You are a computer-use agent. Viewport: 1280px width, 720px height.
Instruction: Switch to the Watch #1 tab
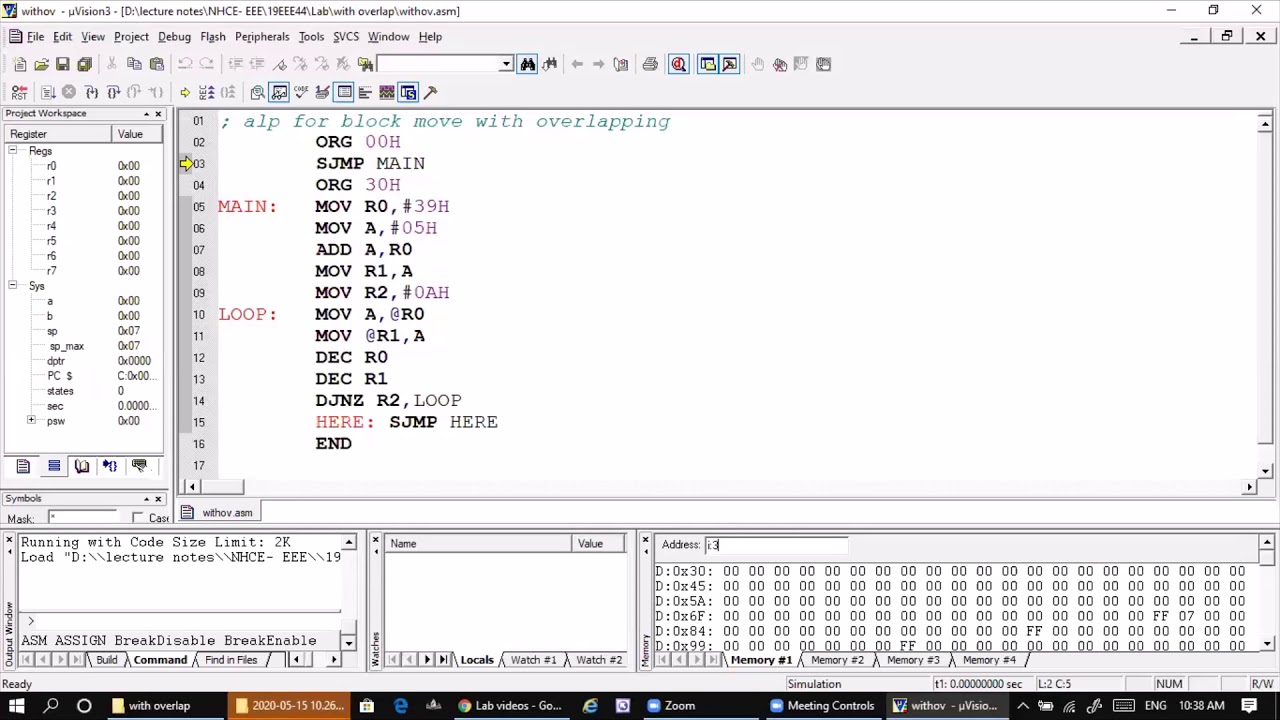[x=533, y=660]
